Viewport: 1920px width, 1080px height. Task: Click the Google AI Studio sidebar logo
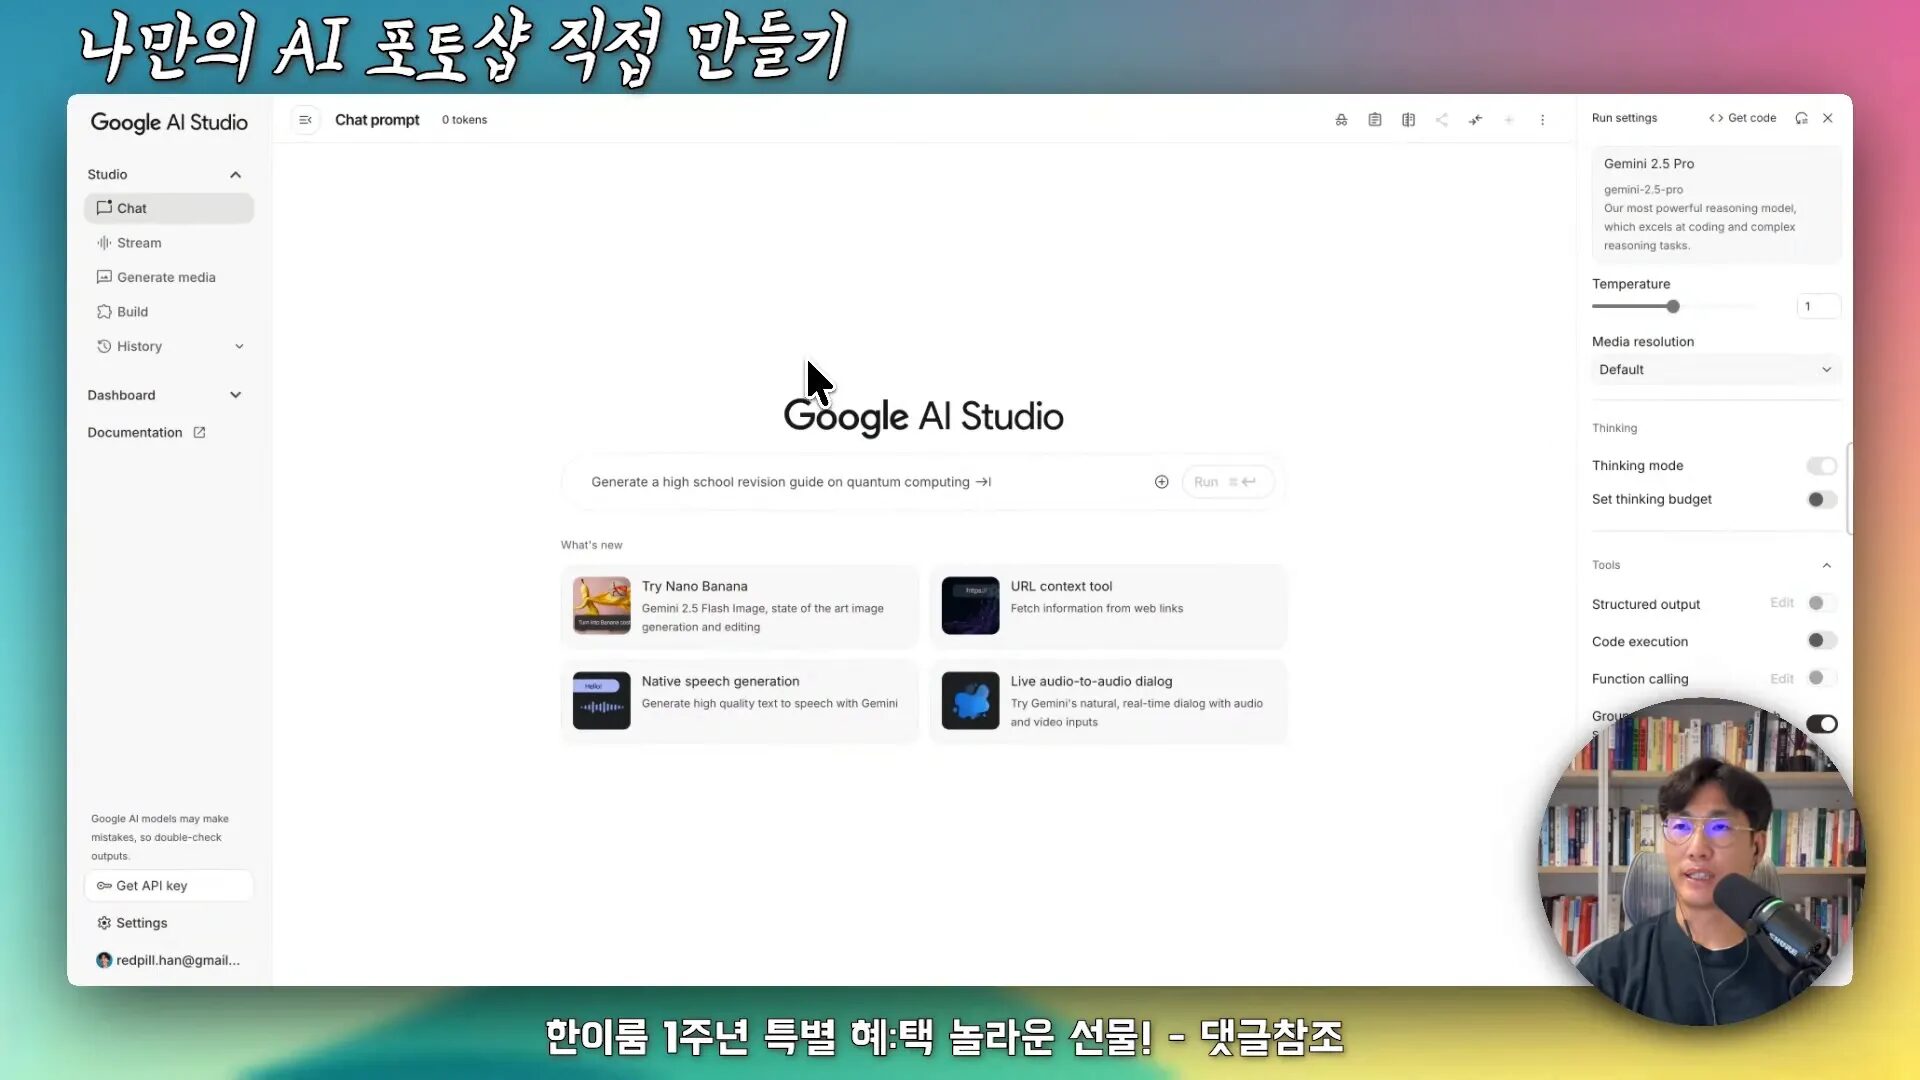(169, 122)
